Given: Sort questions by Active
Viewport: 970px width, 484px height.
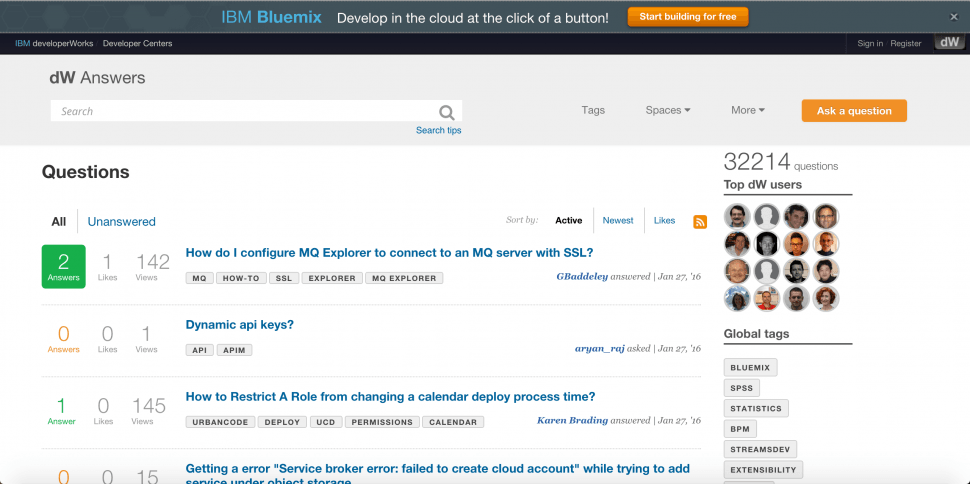Looking at the screenshot, I should pyautogui.click(x=569, y=220).
